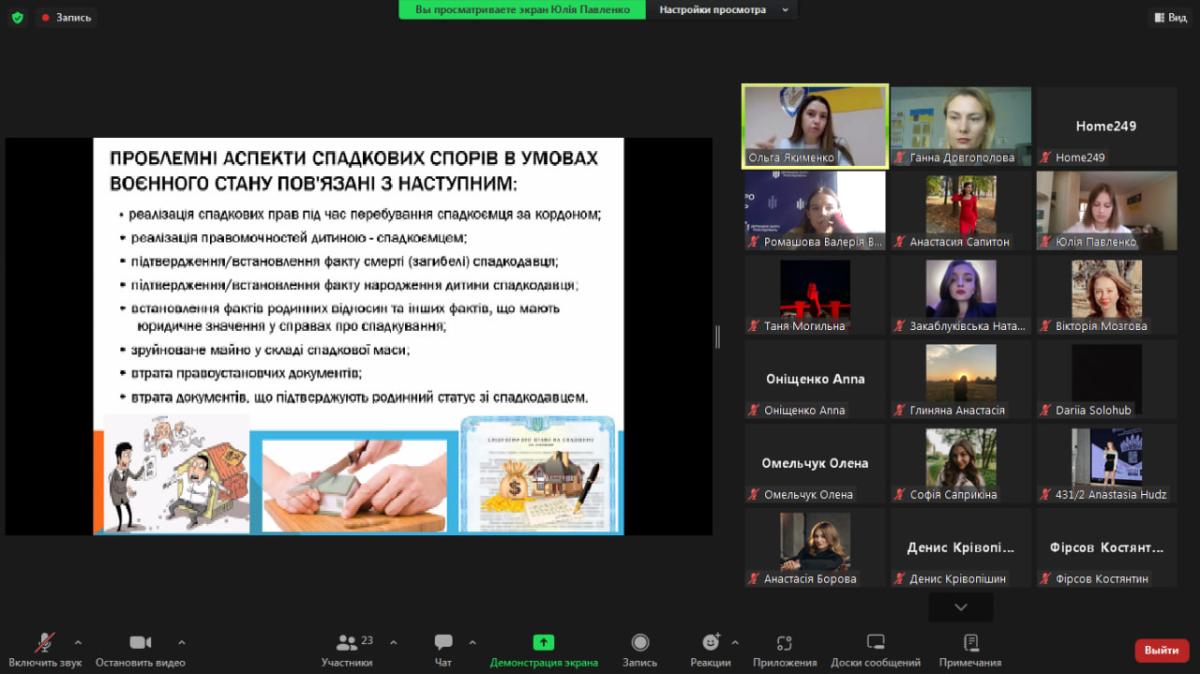Show more participants with the down chevron
This screenshot has height=674, width=1200.
point(961,607)
